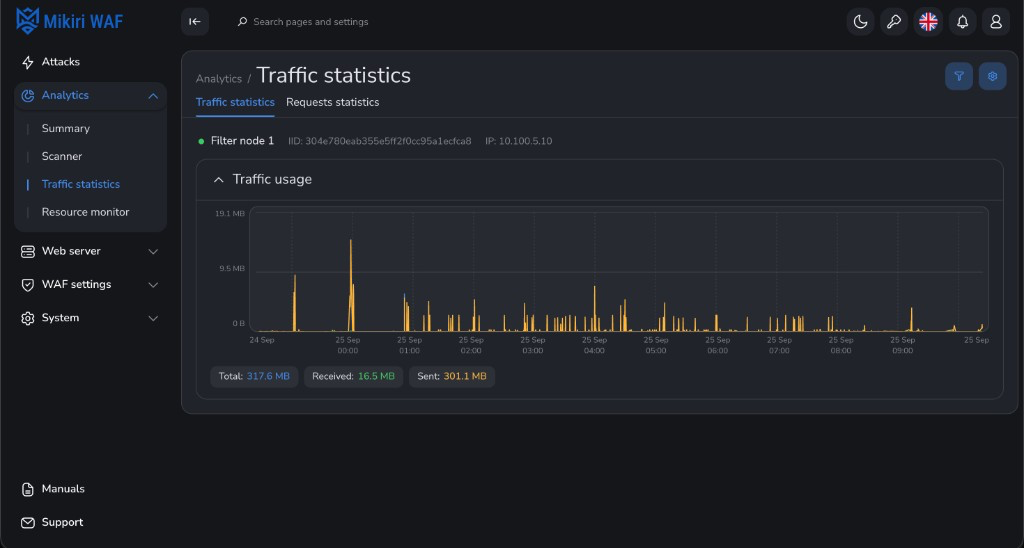Click the 9.5 MB axis label
This screenshot has width=1024, height=548.
click(231, 268)
